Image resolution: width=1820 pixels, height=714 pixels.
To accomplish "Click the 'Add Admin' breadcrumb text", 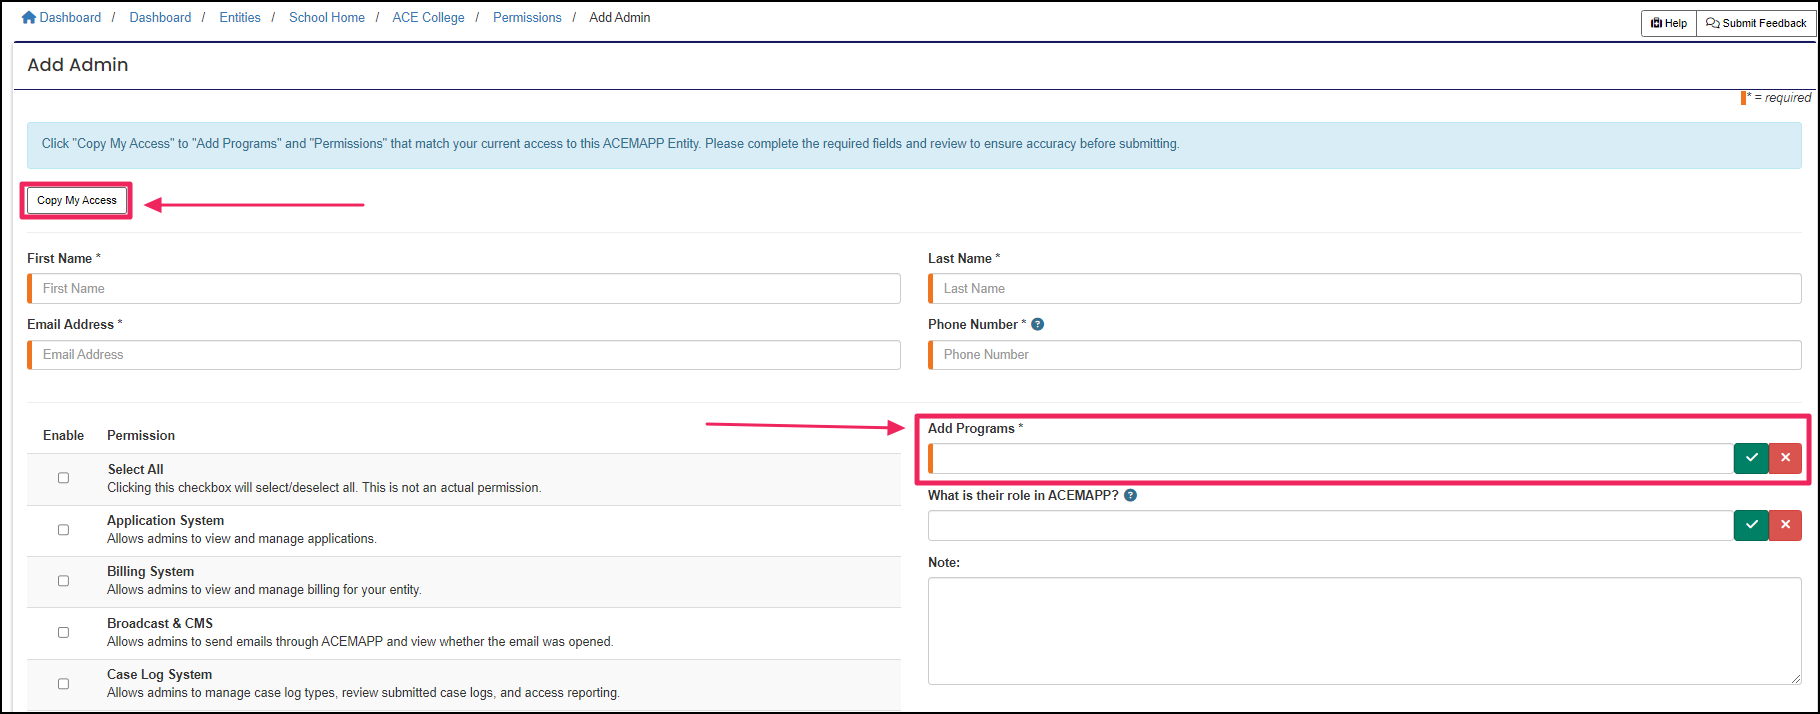I will tap(620, 17).
